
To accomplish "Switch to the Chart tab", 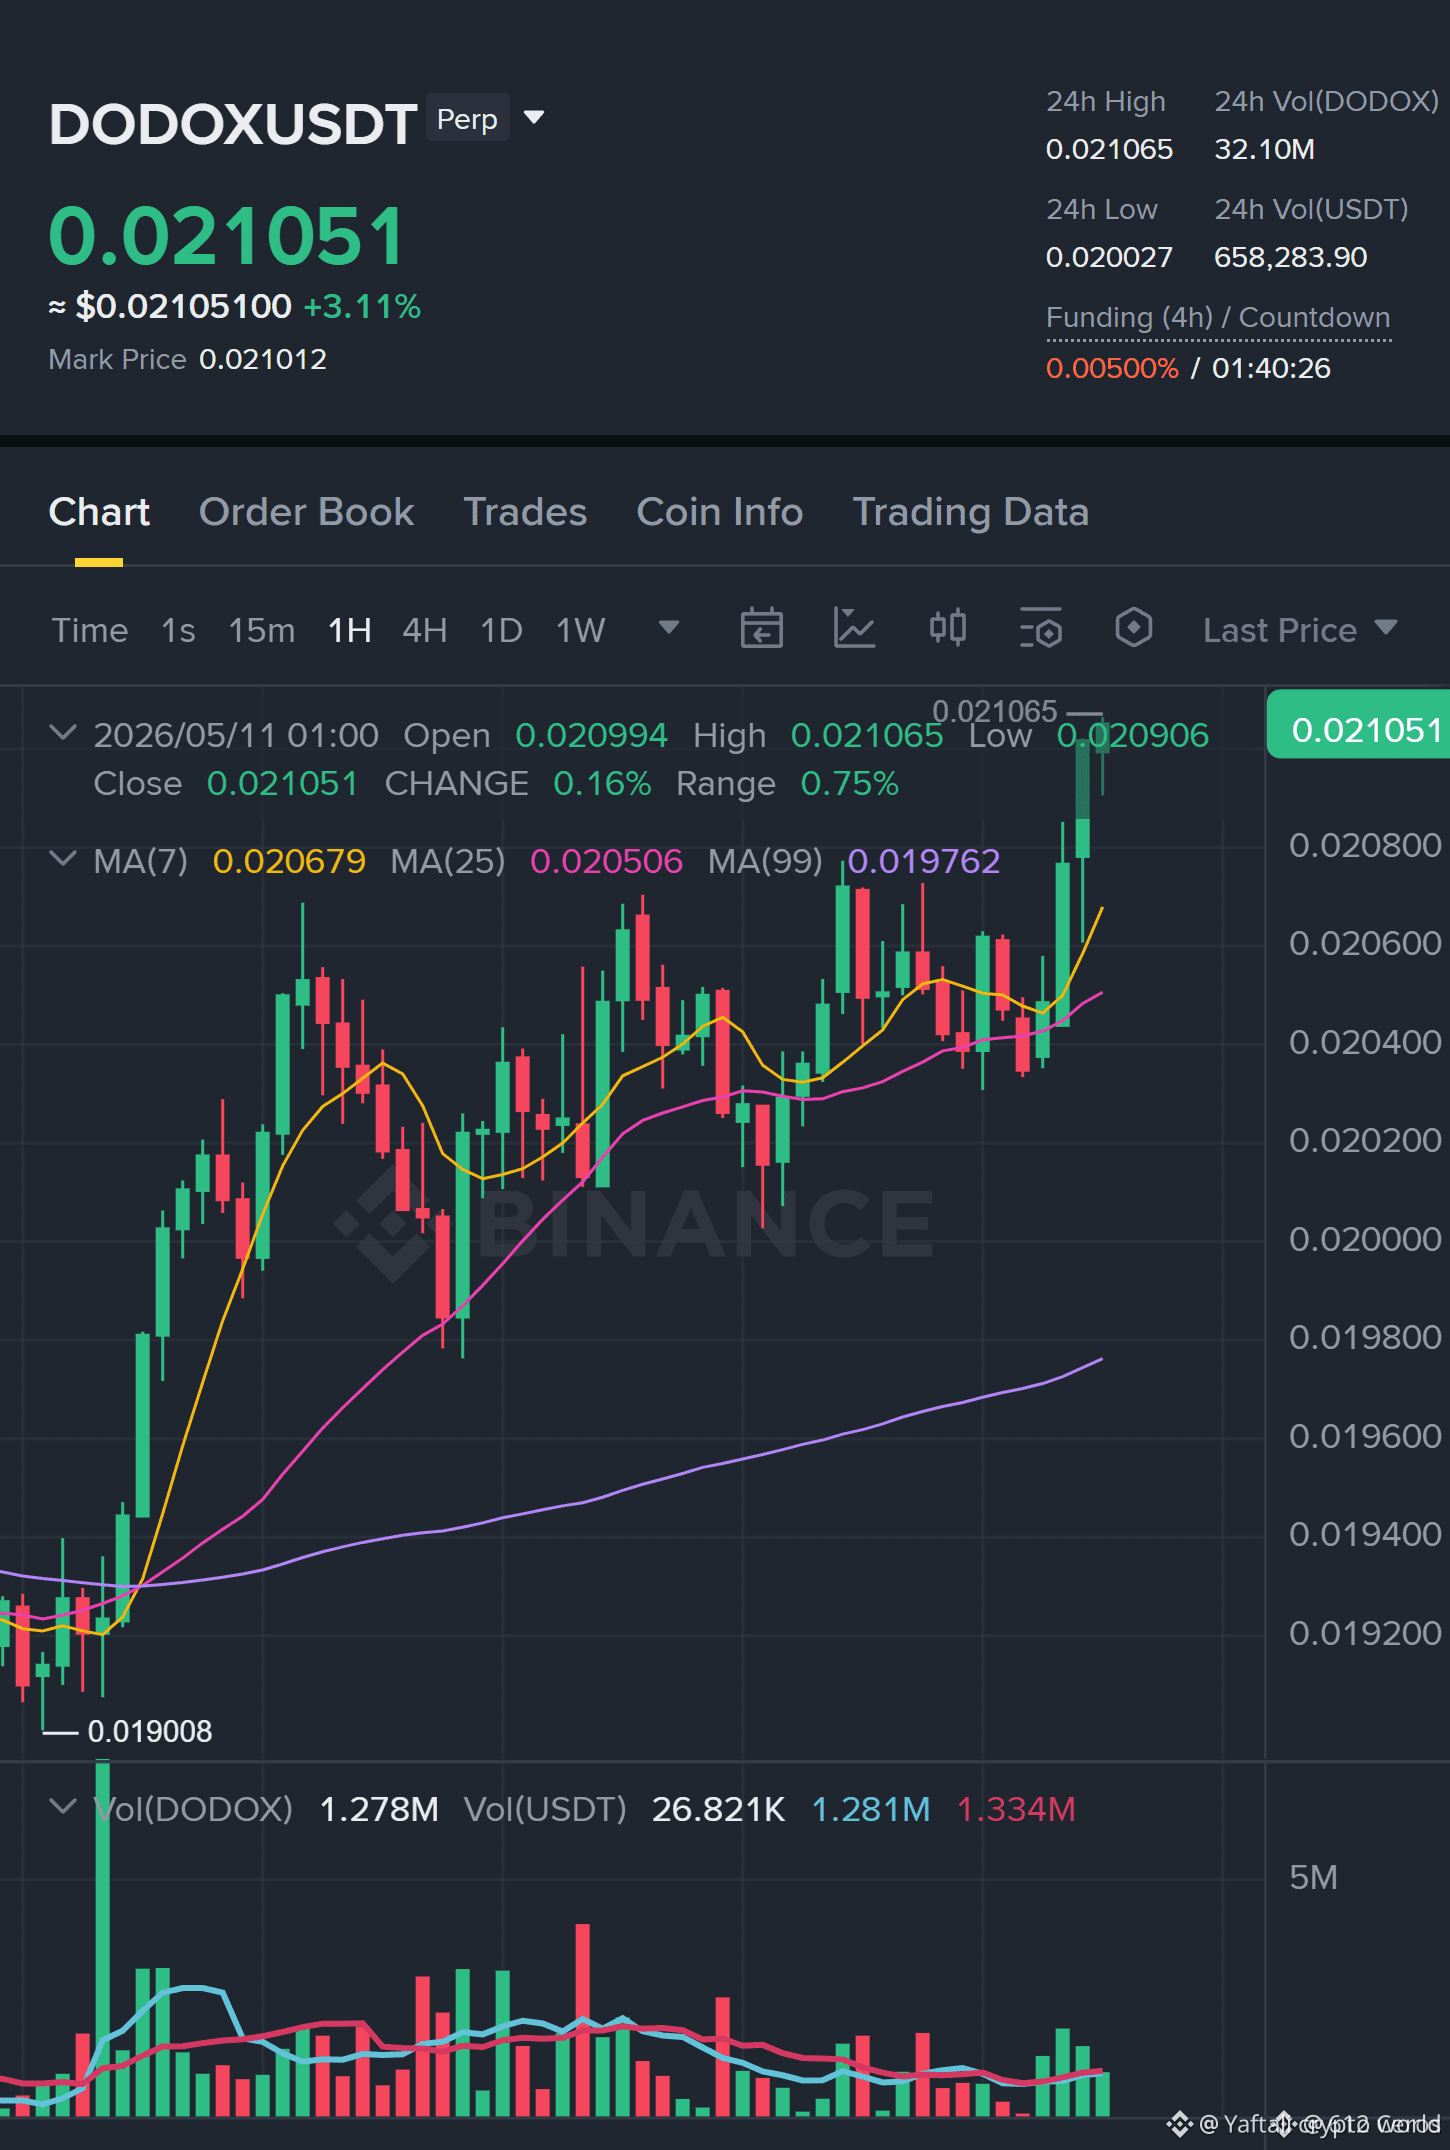I will pyautogui.click(x=99, y=512).
